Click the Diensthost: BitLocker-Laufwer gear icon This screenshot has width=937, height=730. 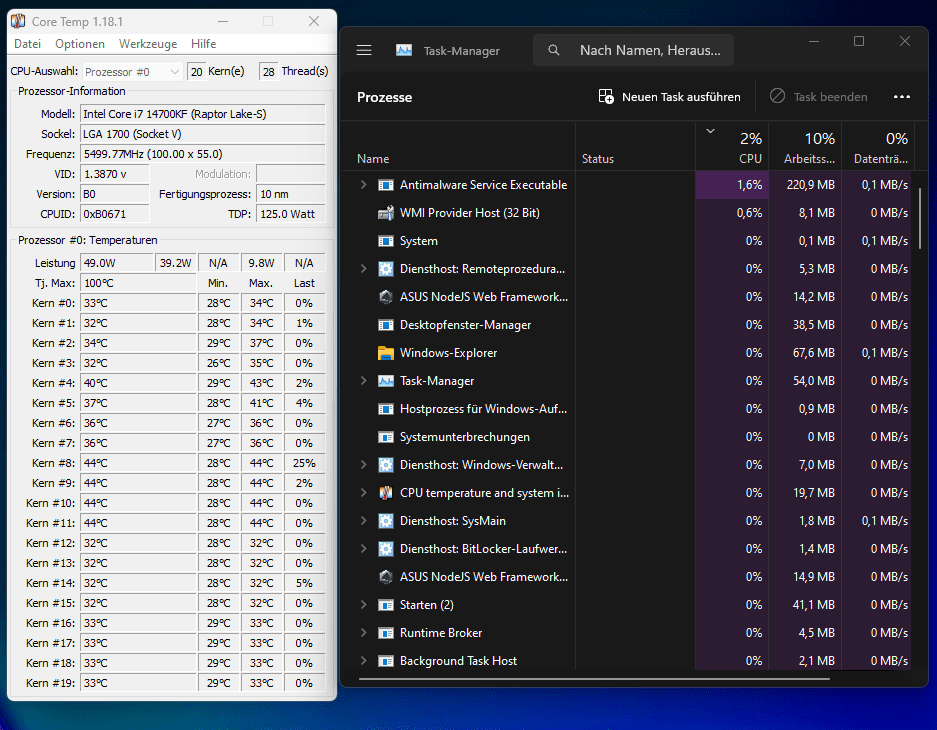click(x=386, y=549)
